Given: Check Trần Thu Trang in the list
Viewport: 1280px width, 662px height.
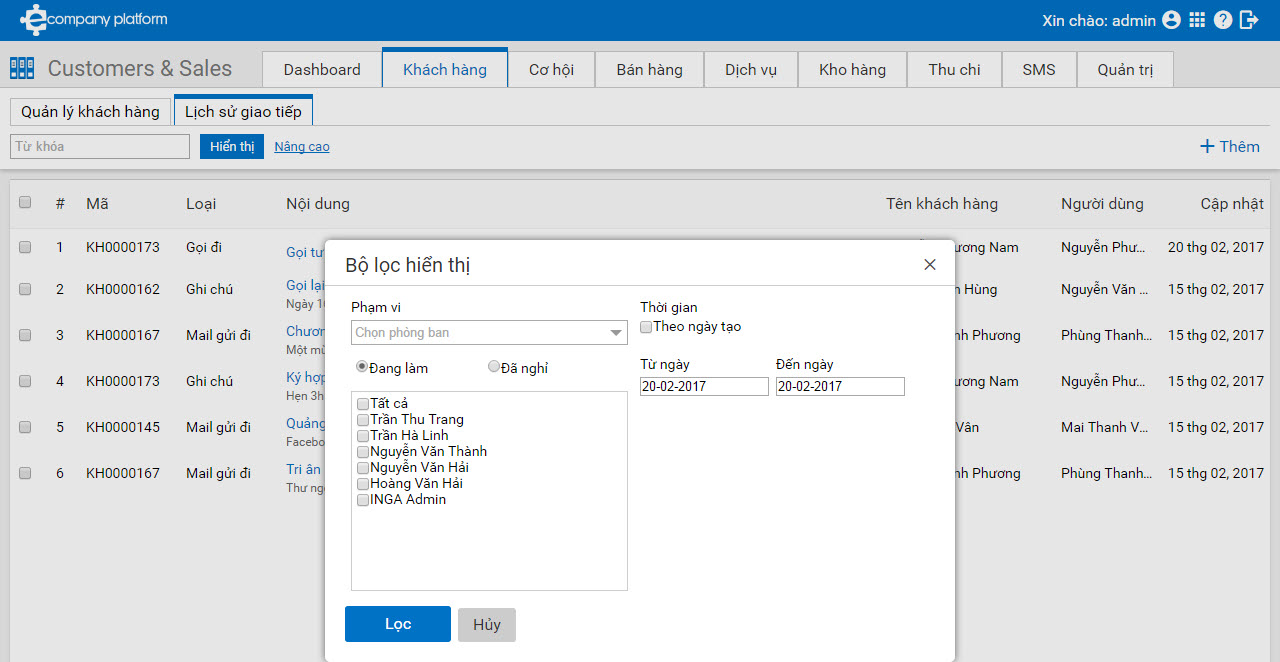Looking at the screenshot, I should (x=363, y=420).
